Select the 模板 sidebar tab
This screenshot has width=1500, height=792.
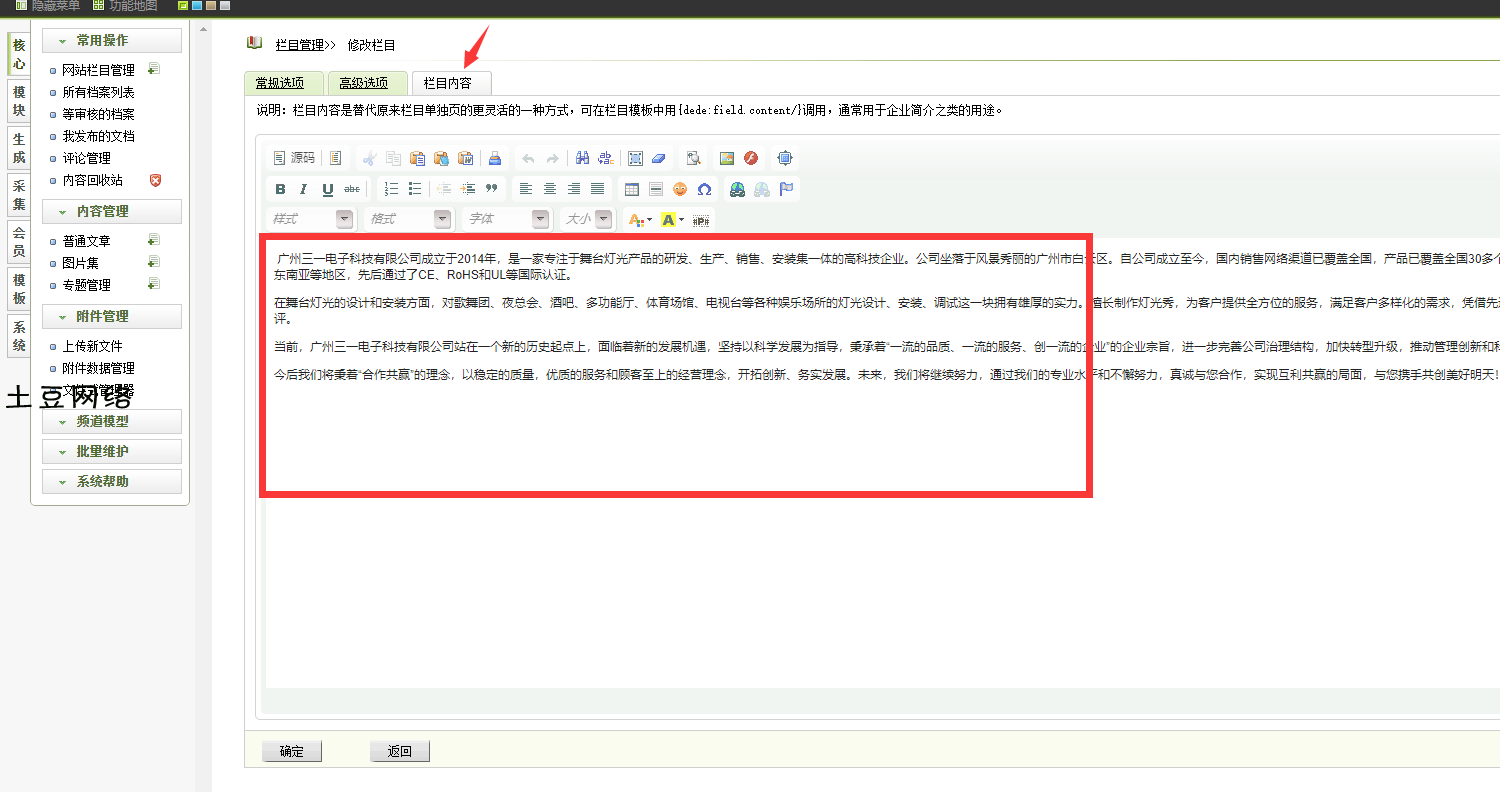pos(17,290)
